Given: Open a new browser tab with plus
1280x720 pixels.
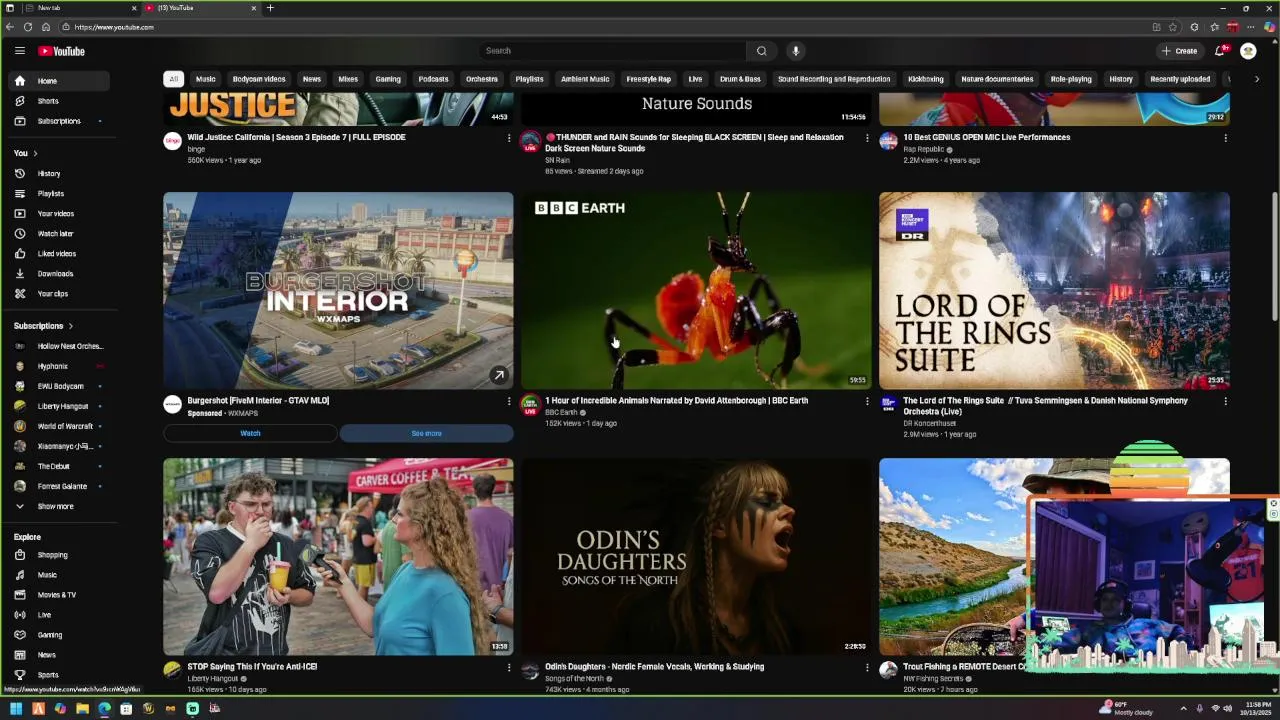Looking at the screenshot, I should click(x=270, y=8).
